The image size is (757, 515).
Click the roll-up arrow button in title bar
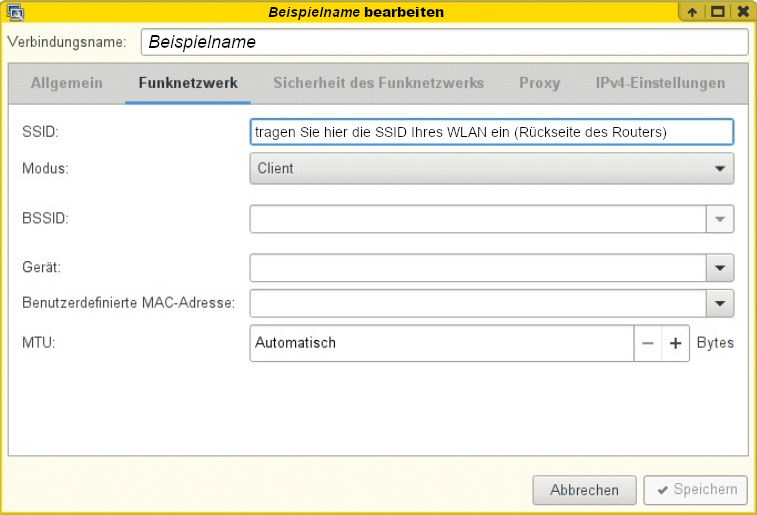pos(692,12)
